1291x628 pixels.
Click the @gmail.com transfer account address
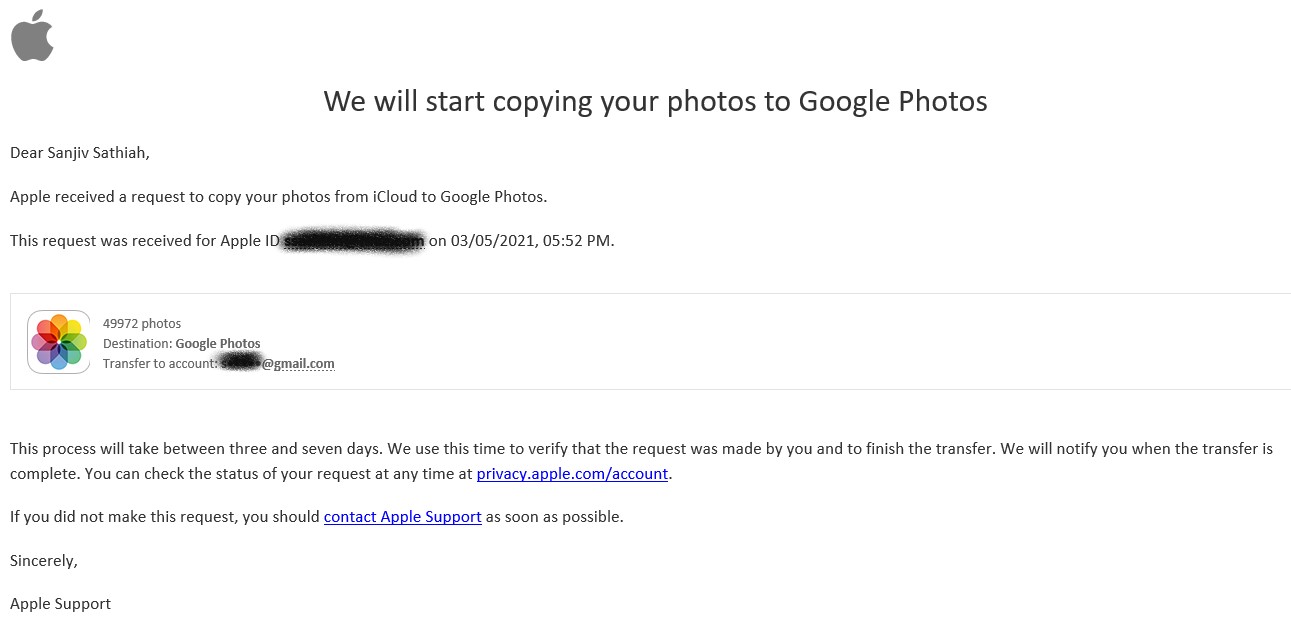[x=278, y=363]
